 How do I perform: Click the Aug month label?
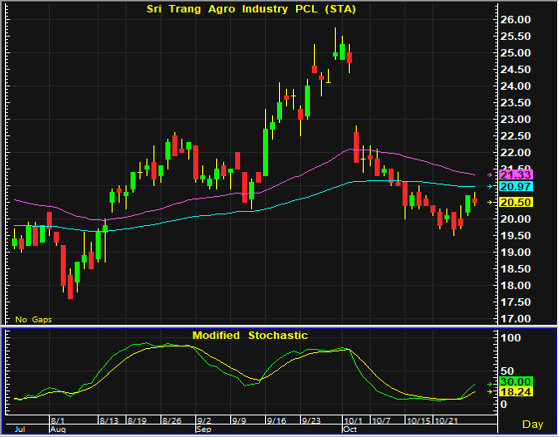[x=58, y=429]
